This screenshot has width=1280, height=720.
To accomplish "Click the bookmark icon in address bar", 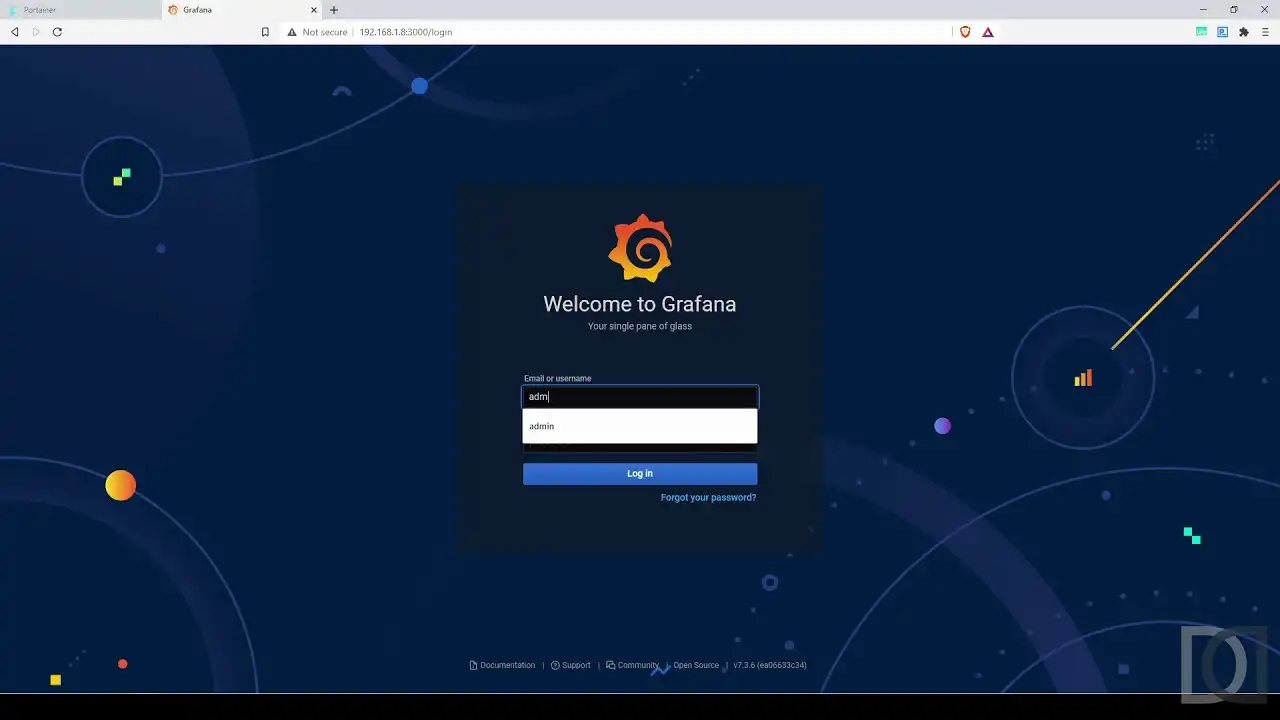I will click(x=265, y=32).
